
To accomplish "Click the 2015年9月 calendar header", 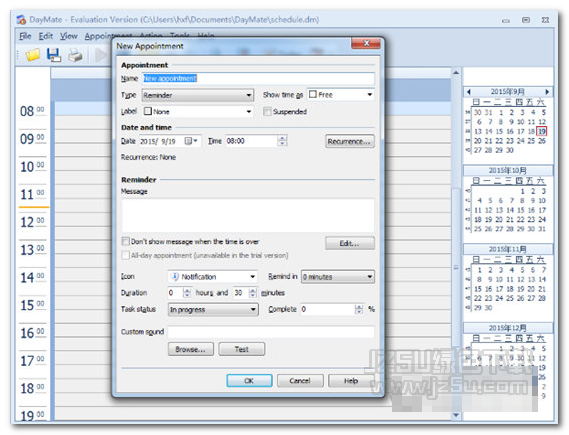I will click(507, 92).
